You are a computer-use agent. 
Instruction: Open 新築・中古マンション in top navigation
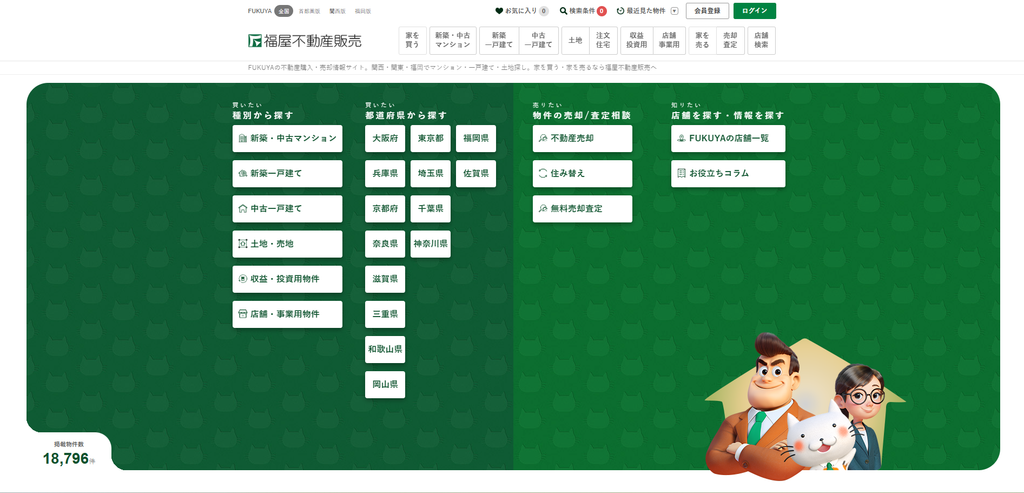tap(453, 40)
